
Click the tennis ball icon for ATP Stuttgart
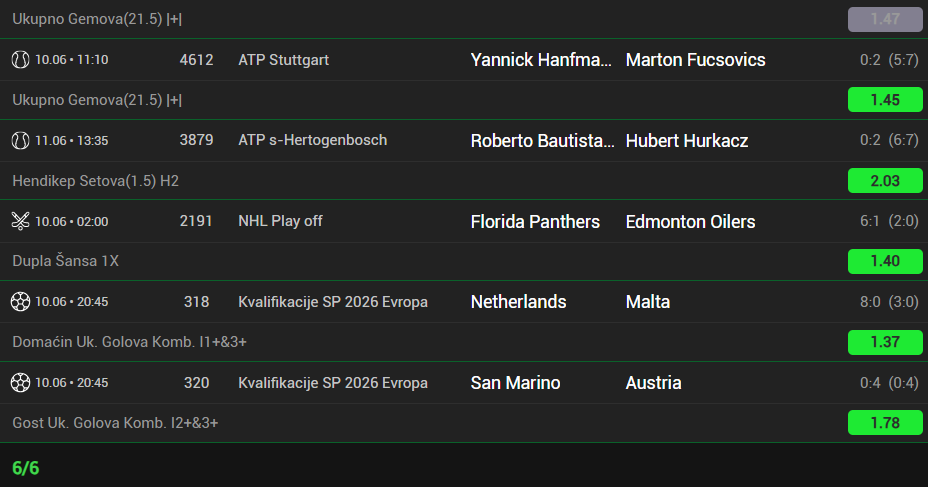[20, 60]
